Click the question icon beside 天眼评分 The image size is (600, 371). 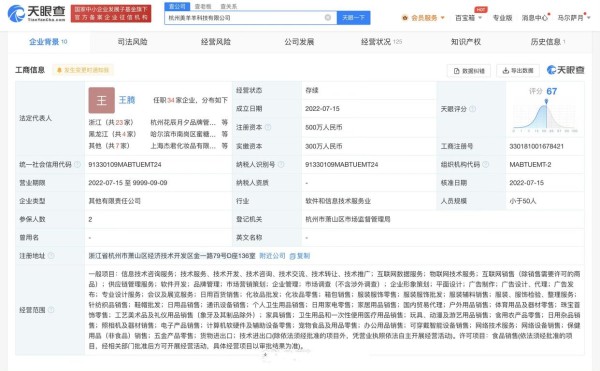tap(473, 109)
